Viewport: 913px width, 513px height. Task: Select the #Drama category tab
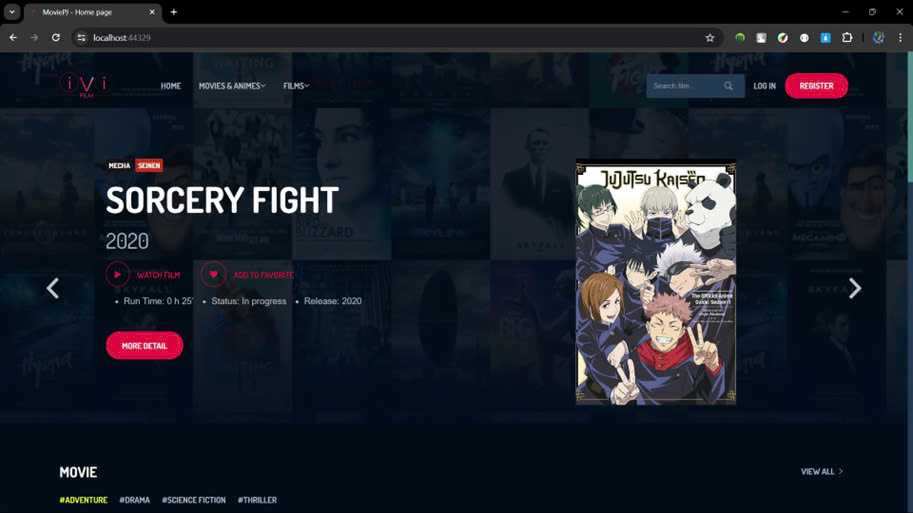tap(135, 500)
